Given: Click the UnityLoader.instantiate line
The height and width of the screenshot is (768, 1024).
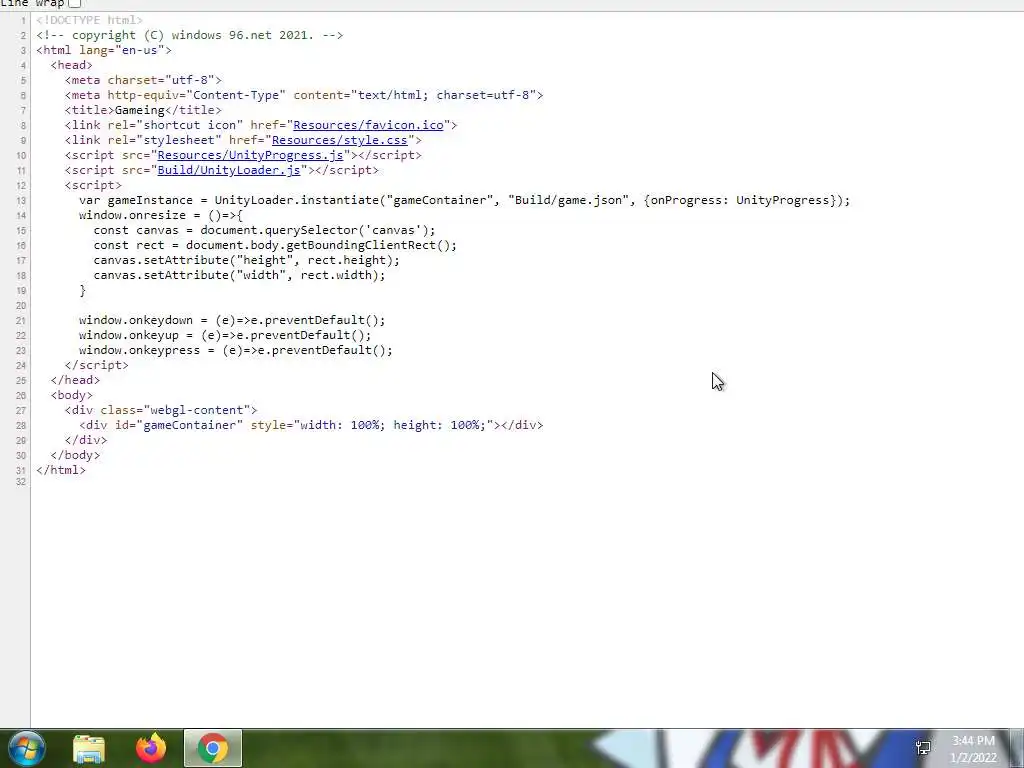Looking at the screenshot, I should [464, 200].
